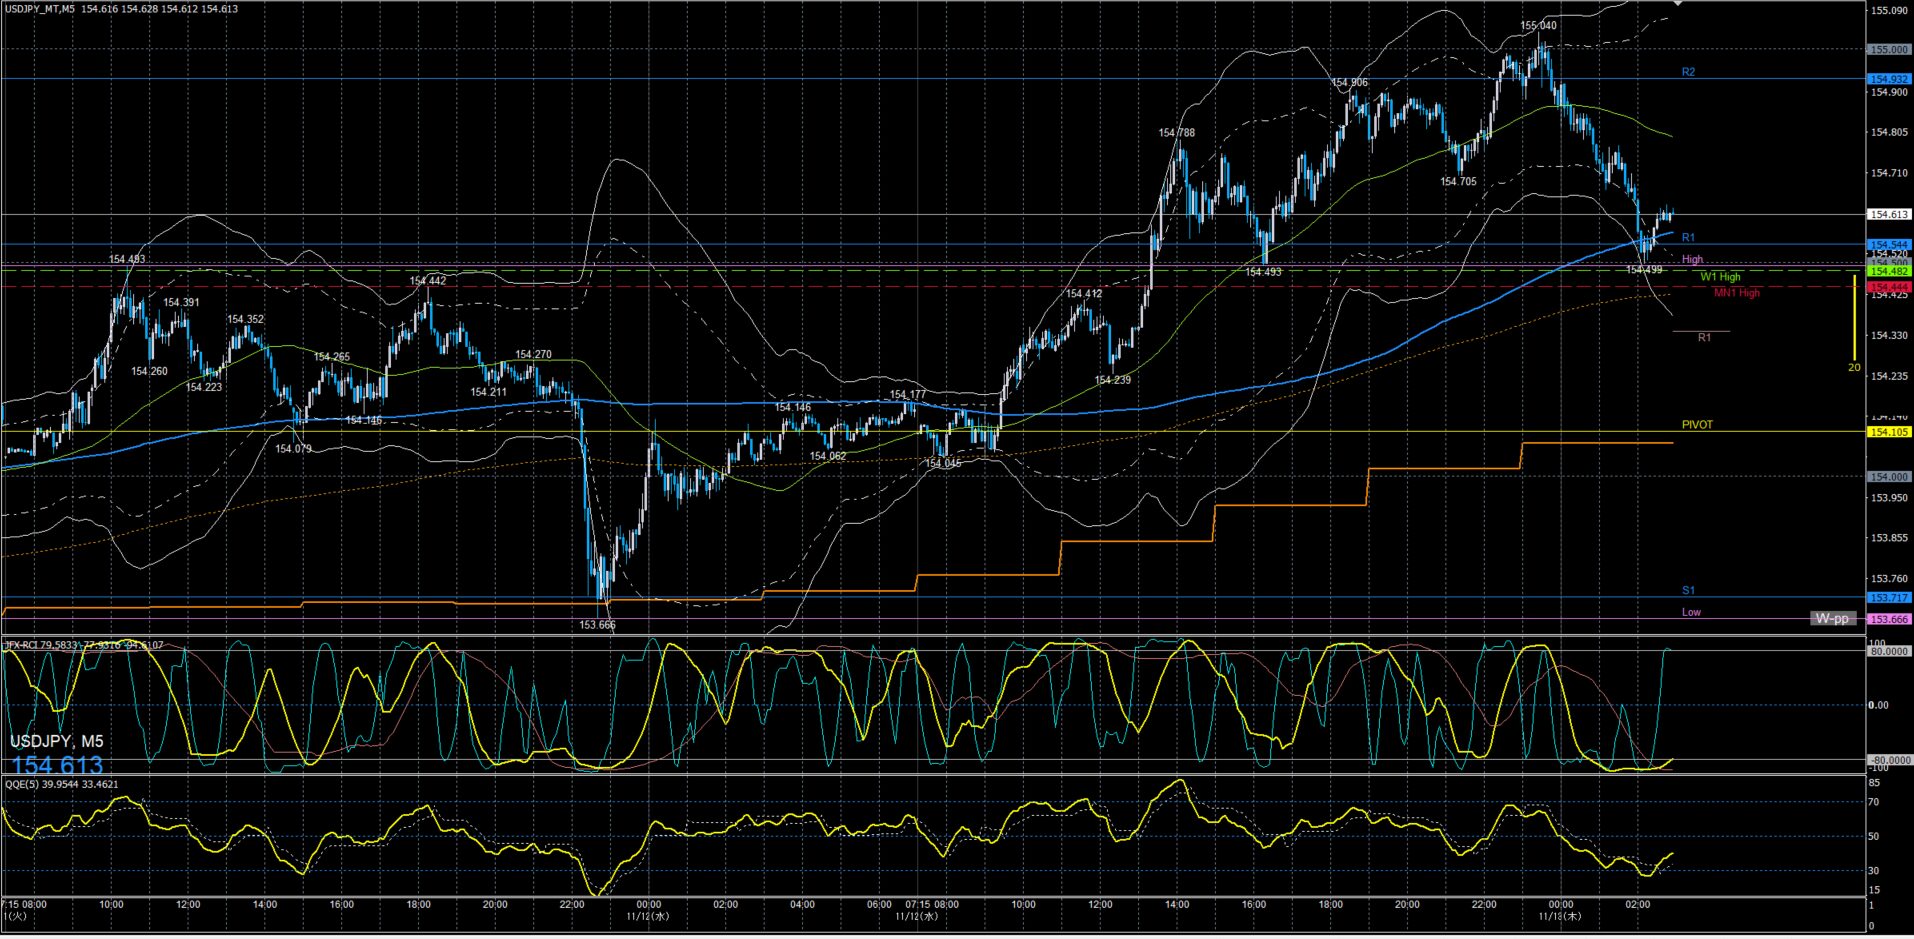Click the yellow 154.105 pivot price tag
The height and width of the screenshot is (939, 1914).
pos(1889,432)
